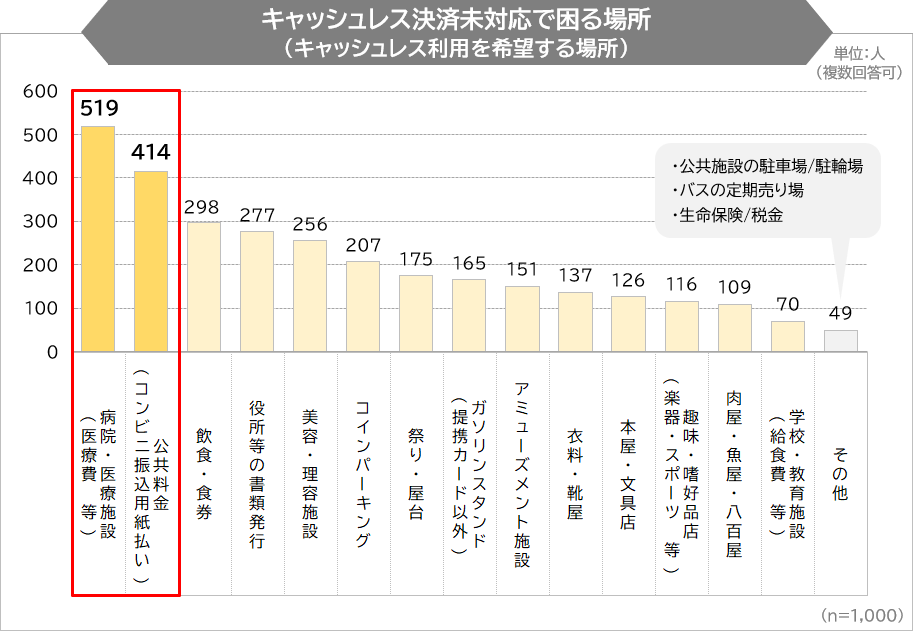Click the bar valued 256

(x=310, y=296)
